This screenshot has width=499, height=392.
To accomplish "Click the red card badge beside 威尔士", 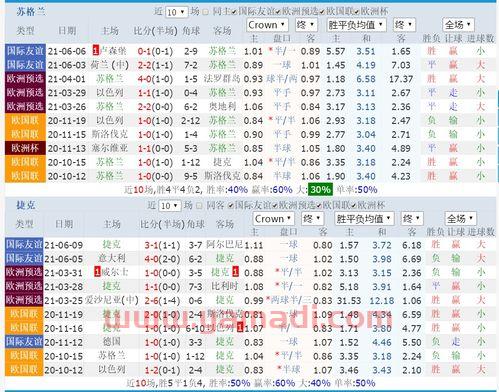I will (97, 272).
